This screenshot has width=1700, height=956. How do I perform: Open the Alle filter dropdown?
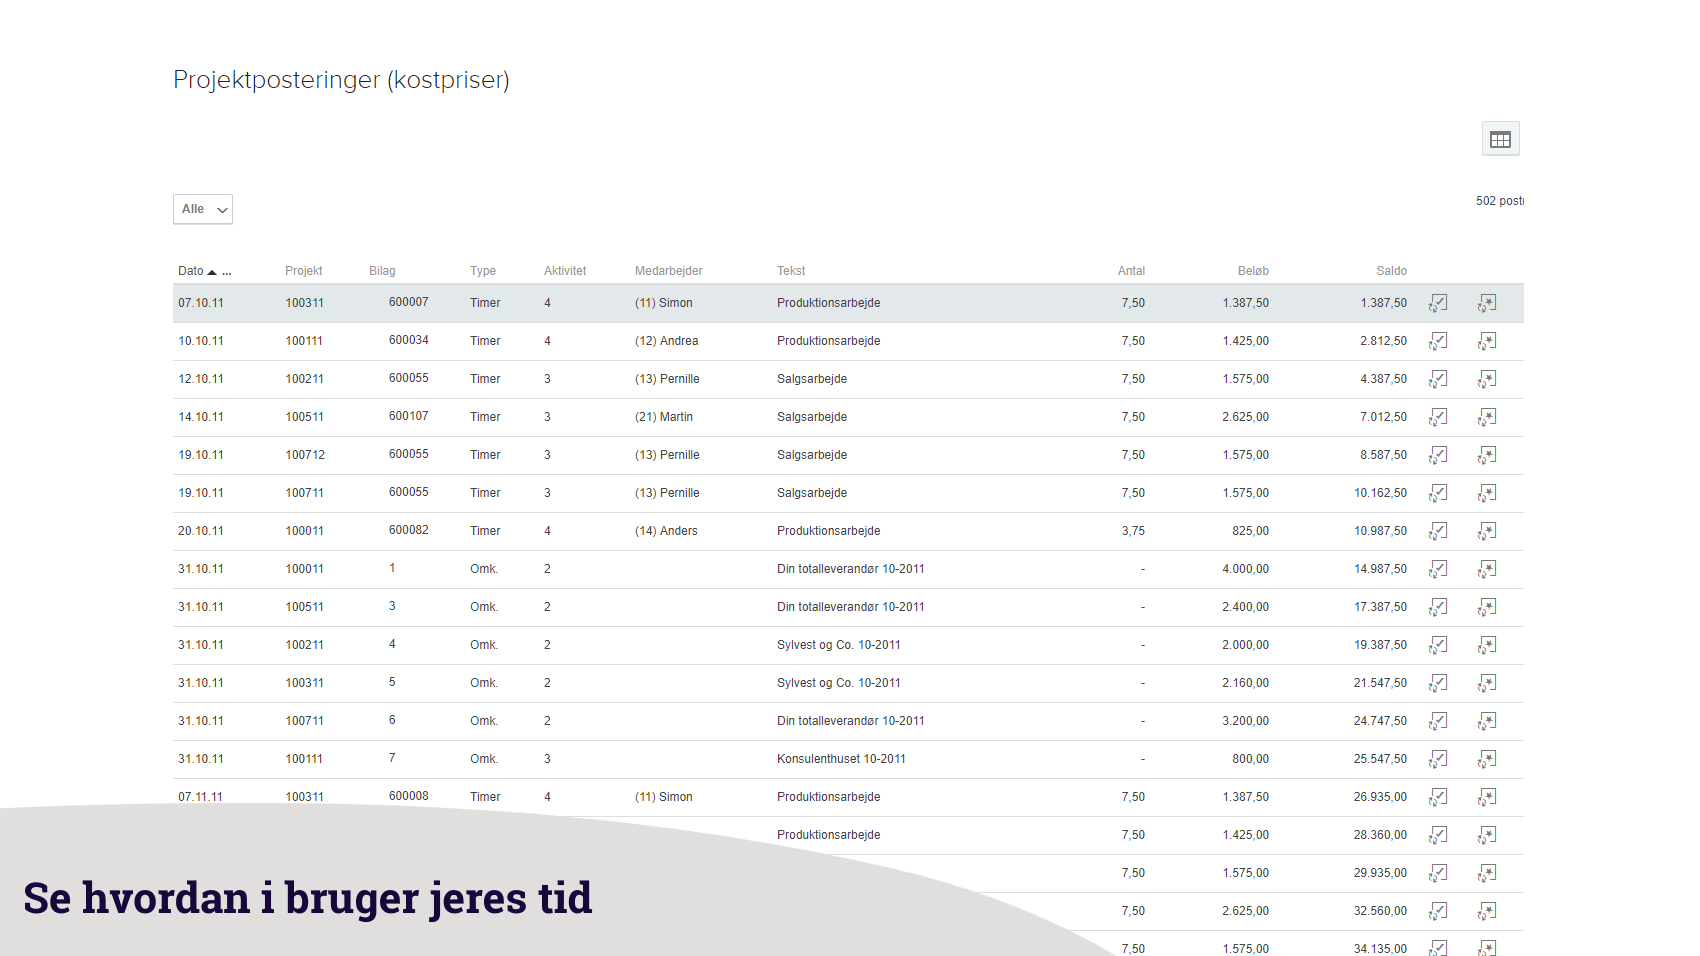pos(203,209)
